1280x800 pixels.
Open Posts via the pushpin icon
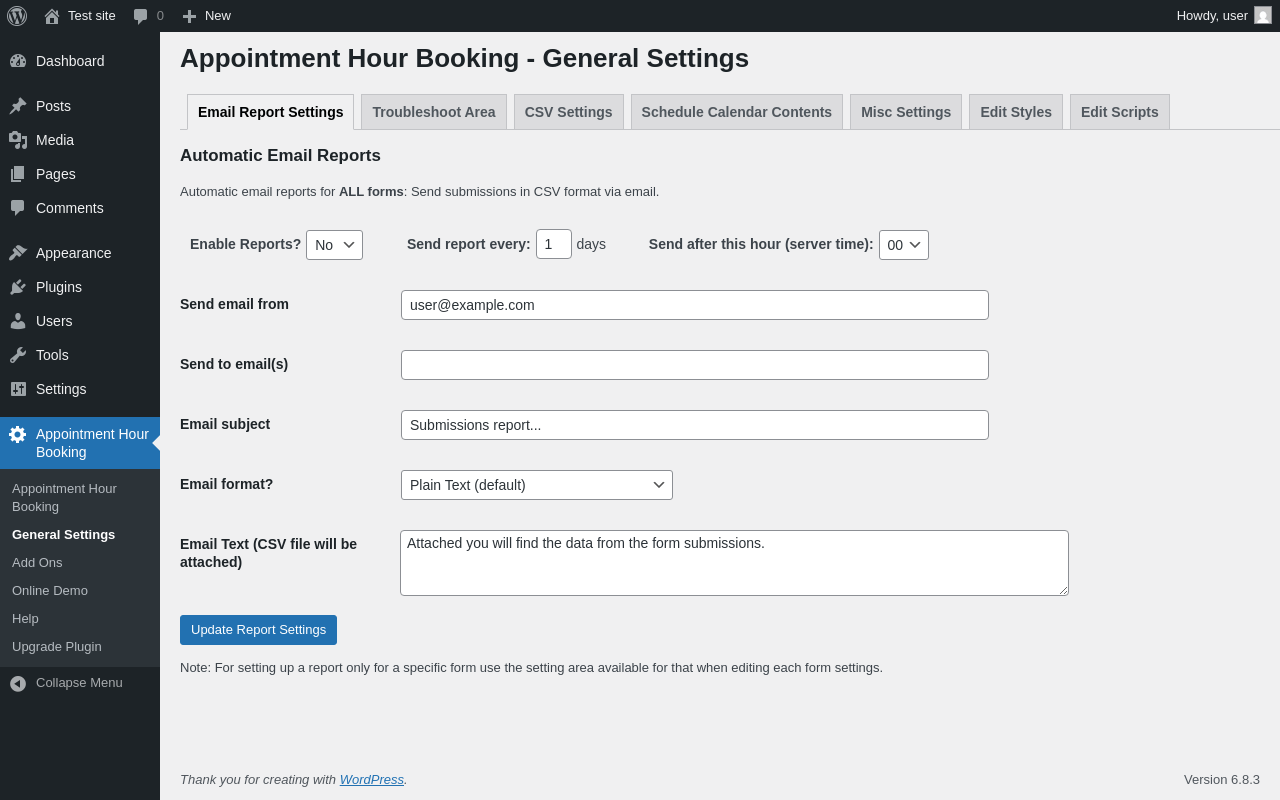click(18, 106)
